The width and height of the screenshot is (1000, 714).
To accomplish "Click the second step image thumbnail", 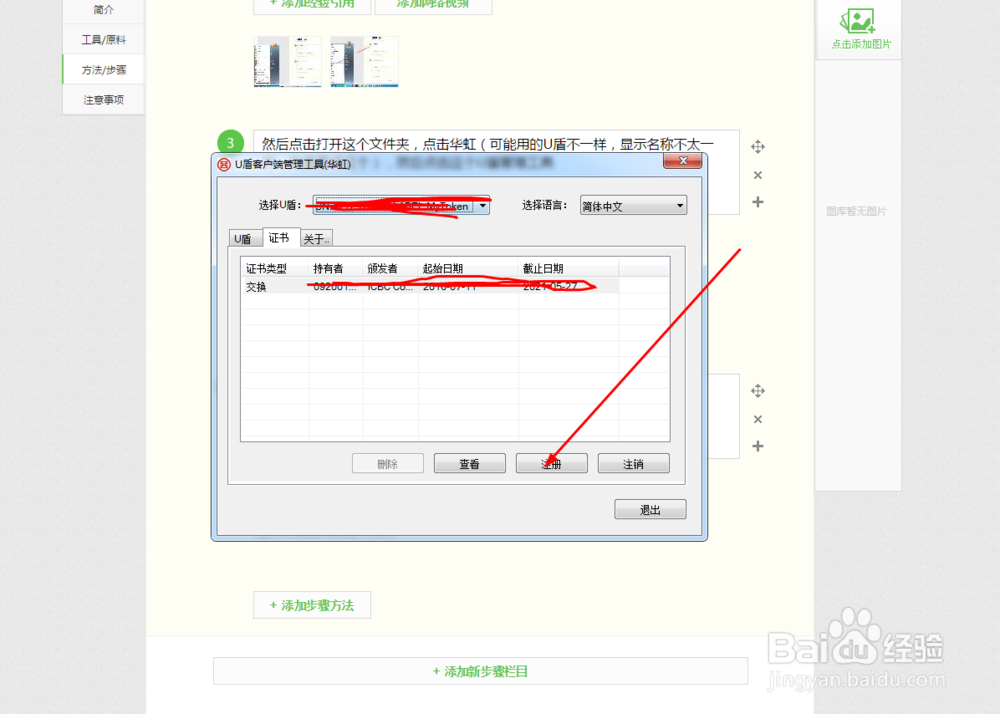I will point(364,61).
